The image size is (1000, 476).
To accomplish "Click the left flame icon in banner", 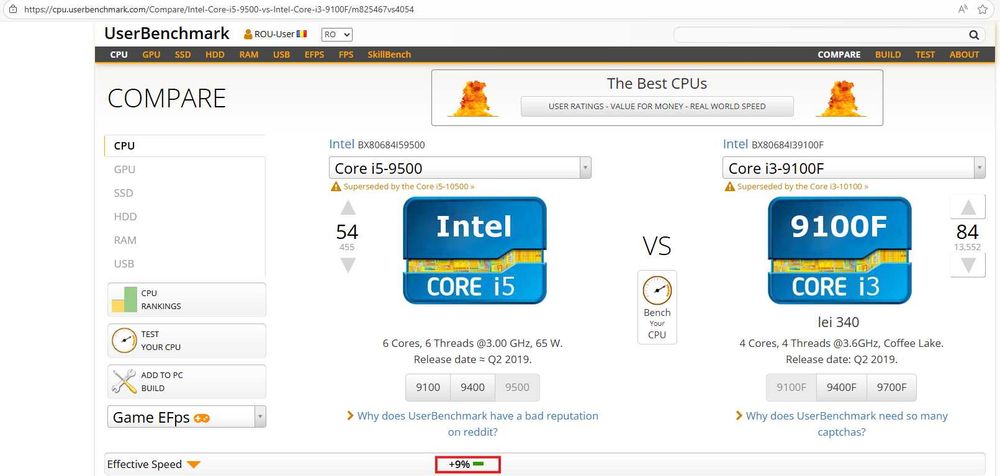I will click(x=473, y=98).
